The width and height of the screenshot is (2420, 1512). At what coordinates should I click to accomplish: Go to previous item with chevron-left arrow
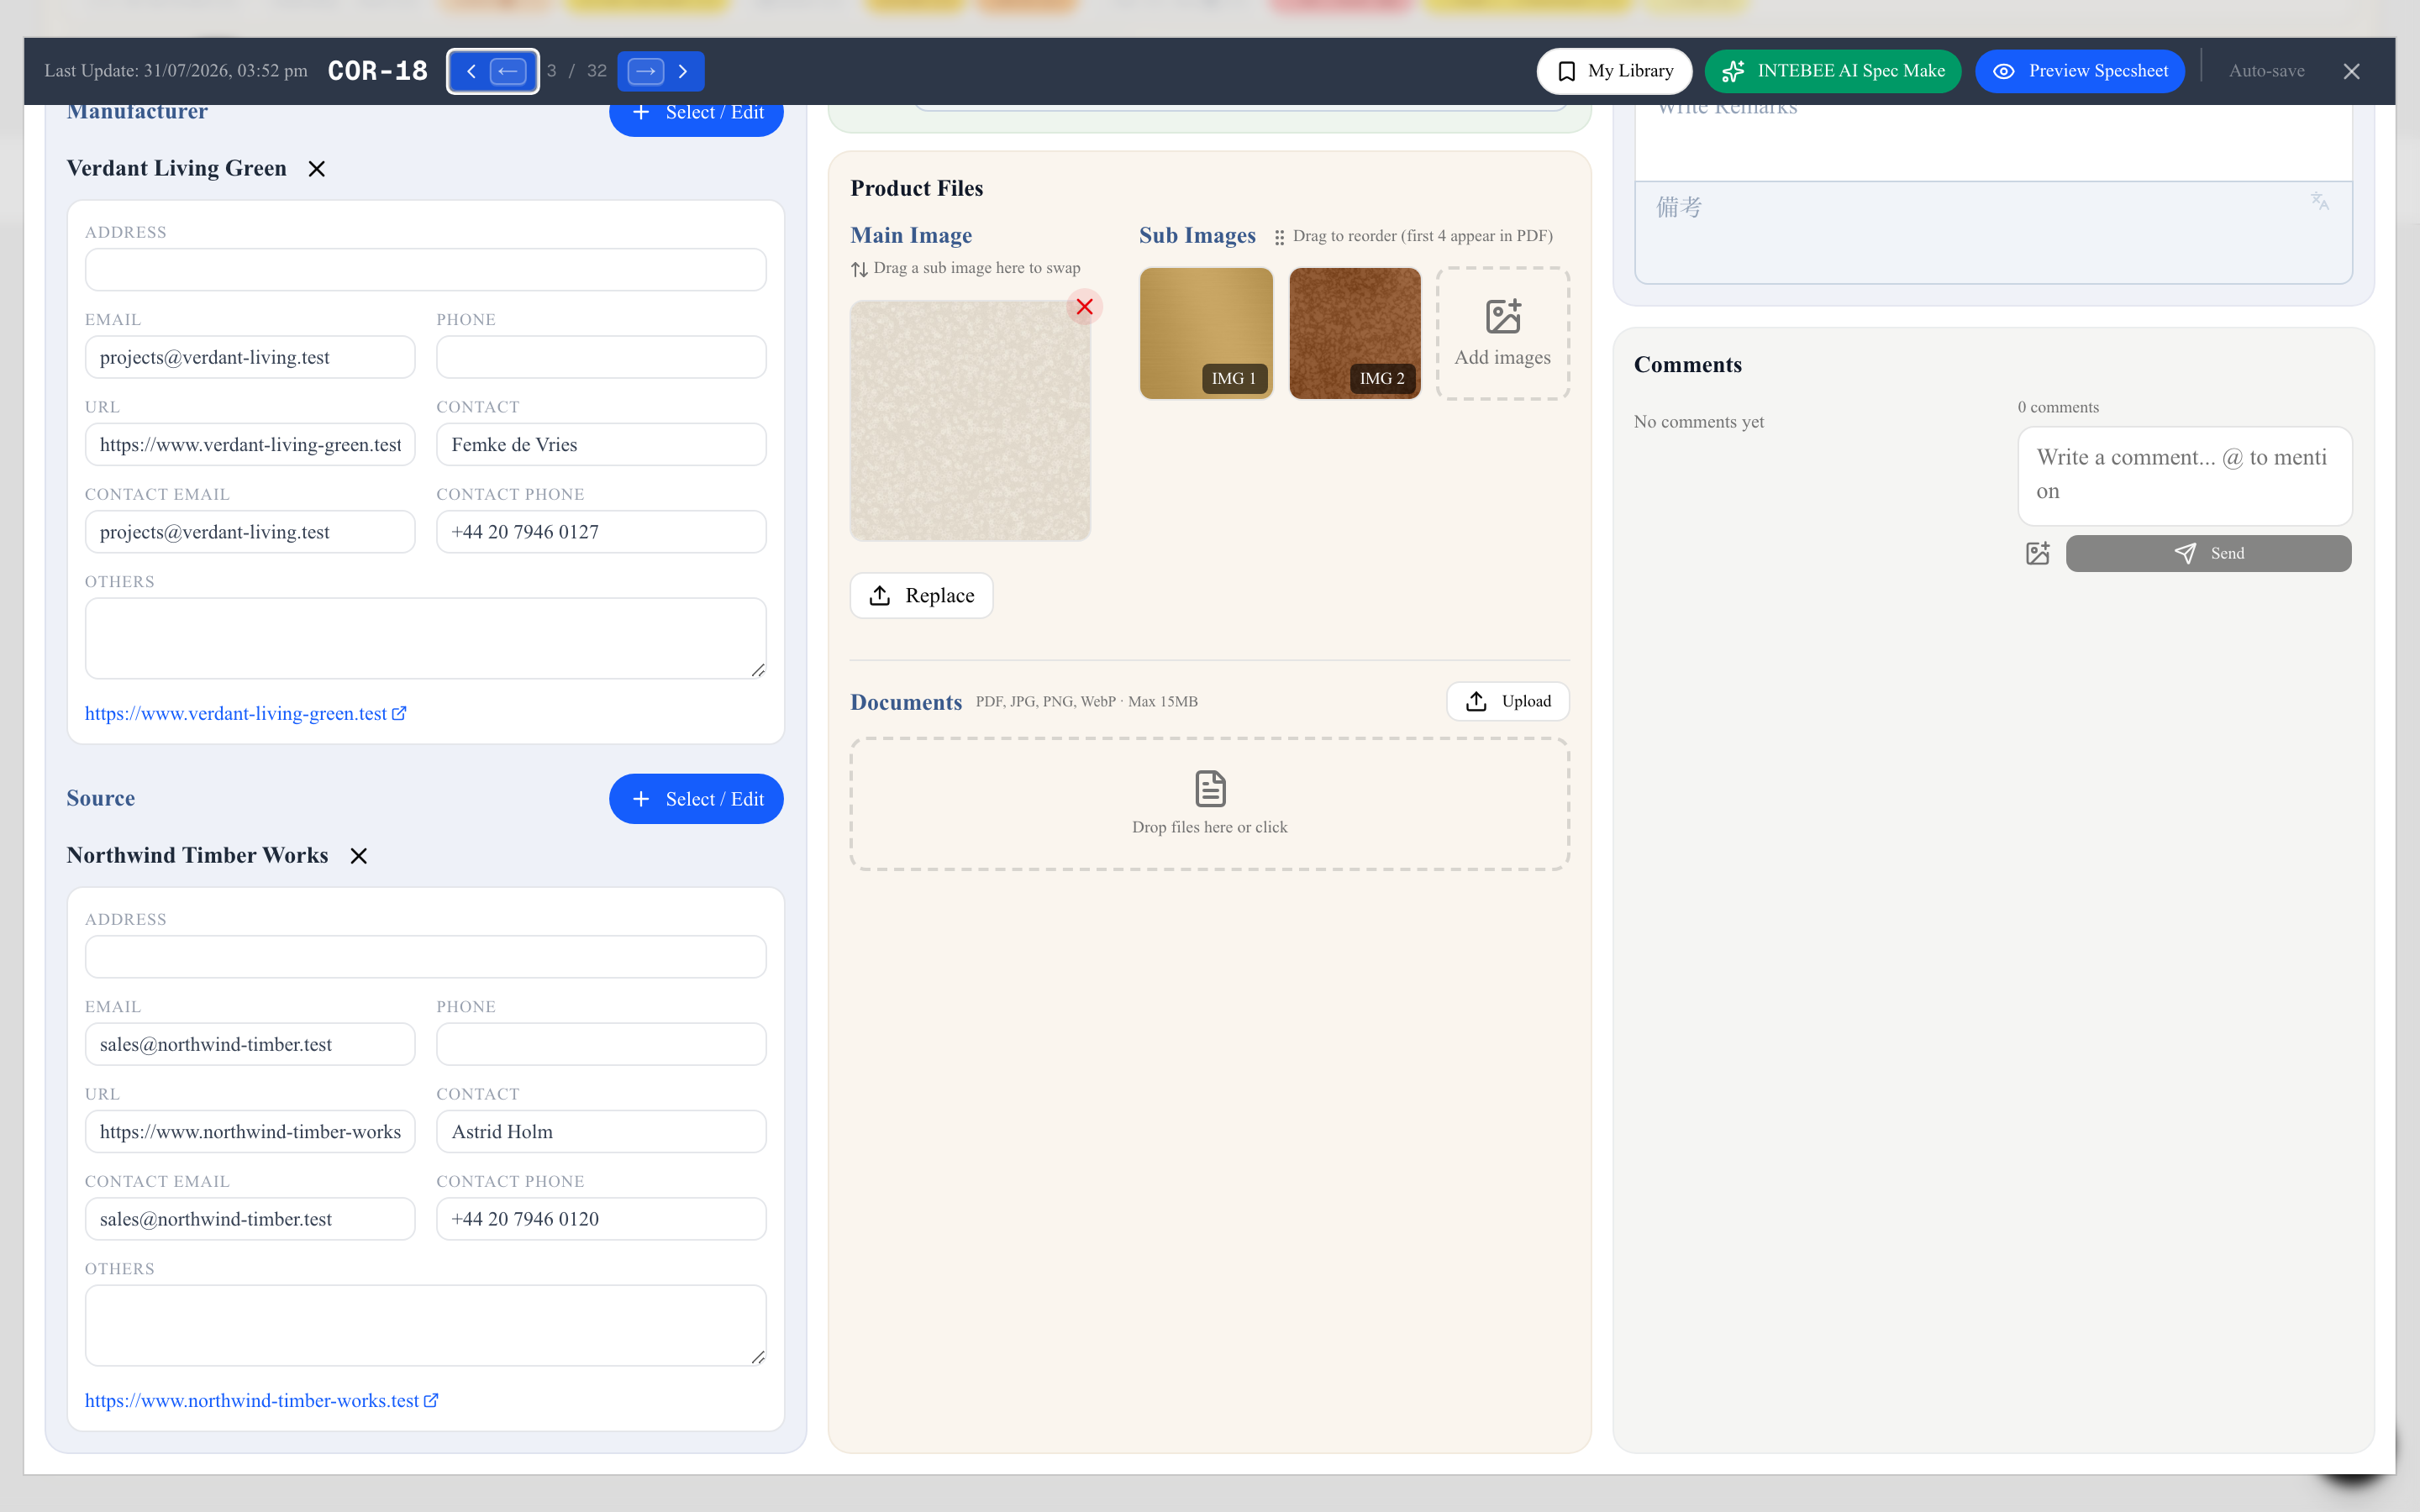point(471,71)
